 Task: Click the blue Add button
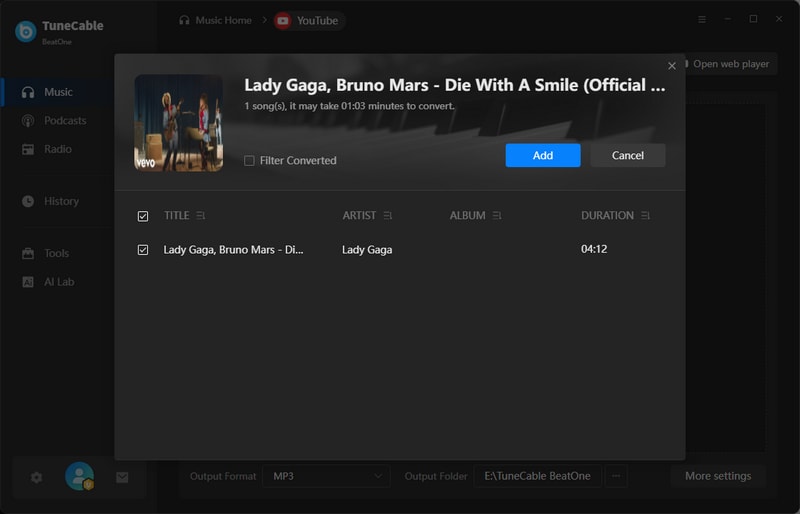[543, 155]
